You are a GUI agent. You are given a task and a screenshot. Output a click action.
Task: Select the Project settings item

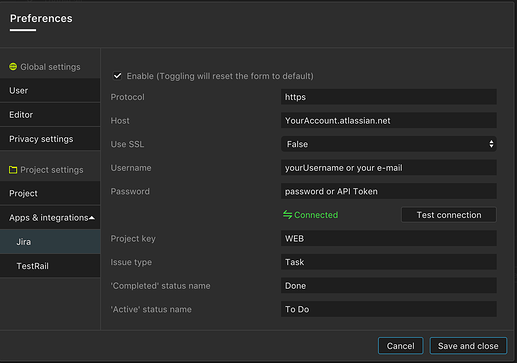point(50,193)
